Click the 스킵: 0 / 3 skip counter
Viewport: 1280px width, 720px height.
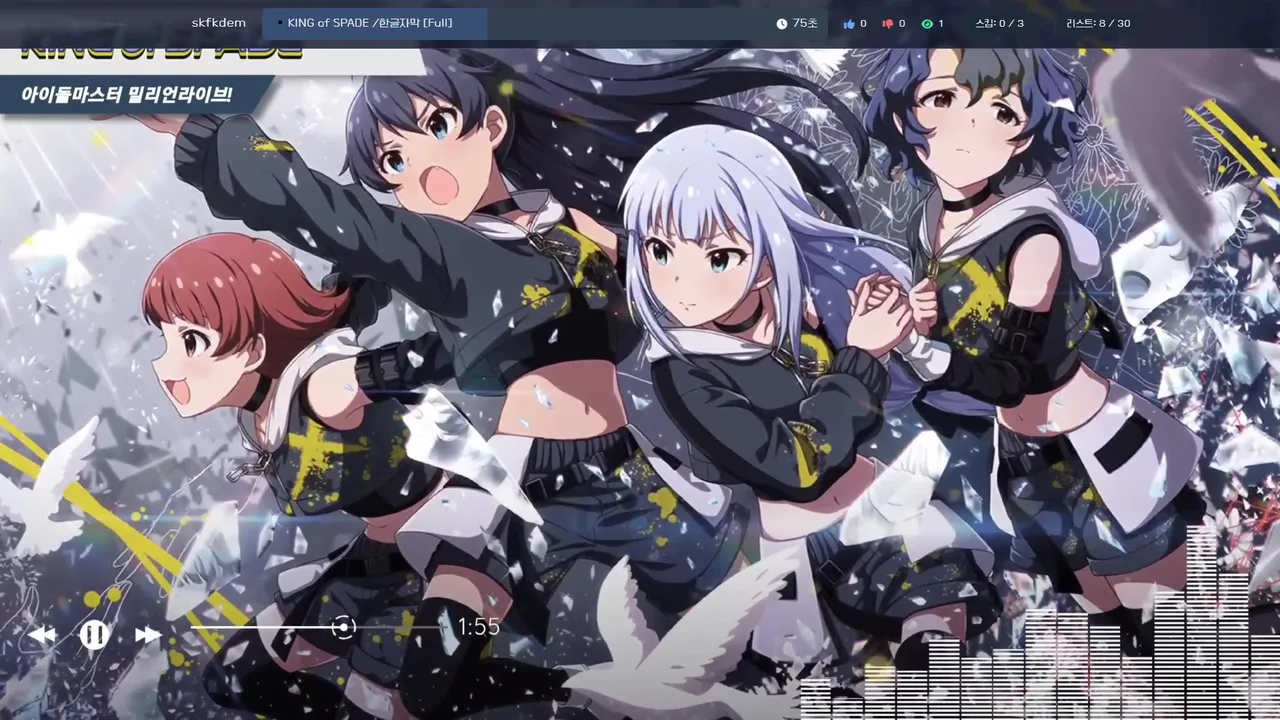tap(999, 23)
